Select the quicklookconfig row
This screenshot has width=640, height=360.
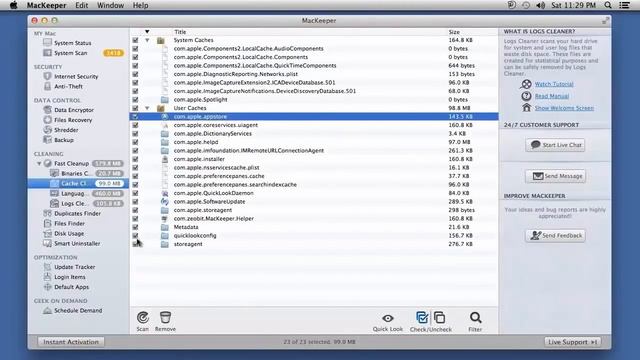pos(314,236)
